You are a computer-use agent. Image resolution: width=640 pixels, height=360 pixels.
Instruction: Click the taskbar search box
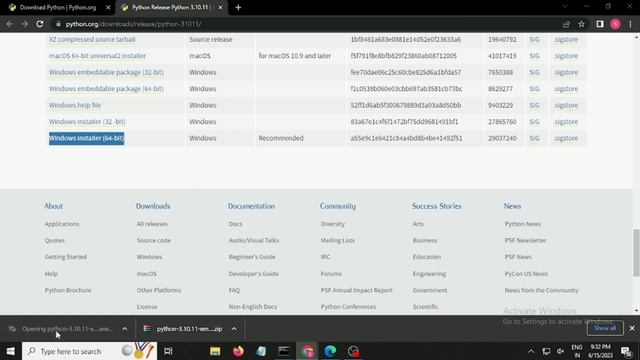[90, 351]
